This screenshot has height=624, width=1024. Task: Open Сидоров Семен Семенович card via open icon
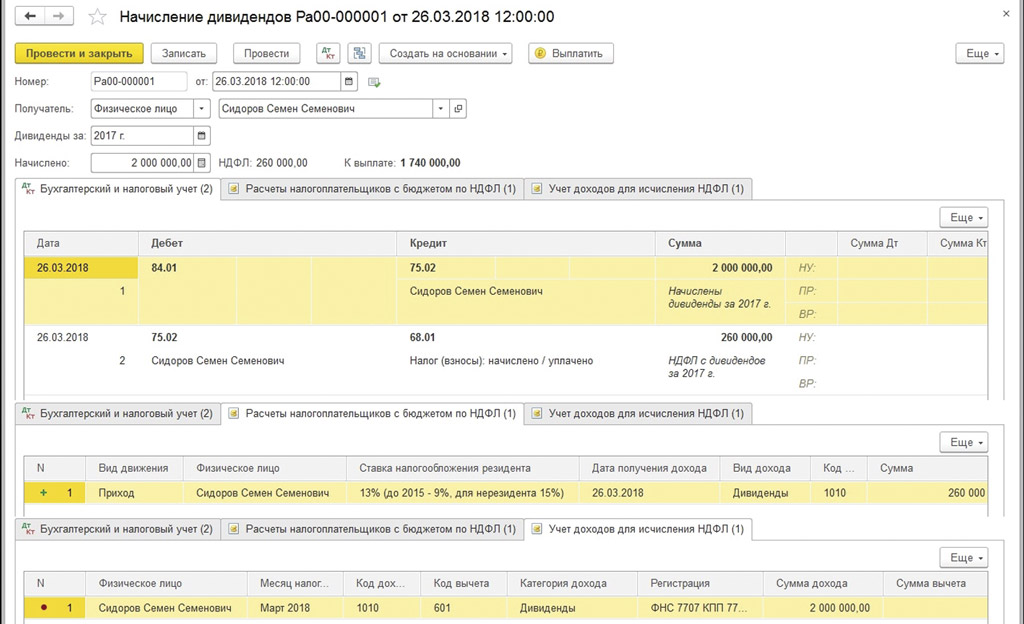(x=458, y=109)
